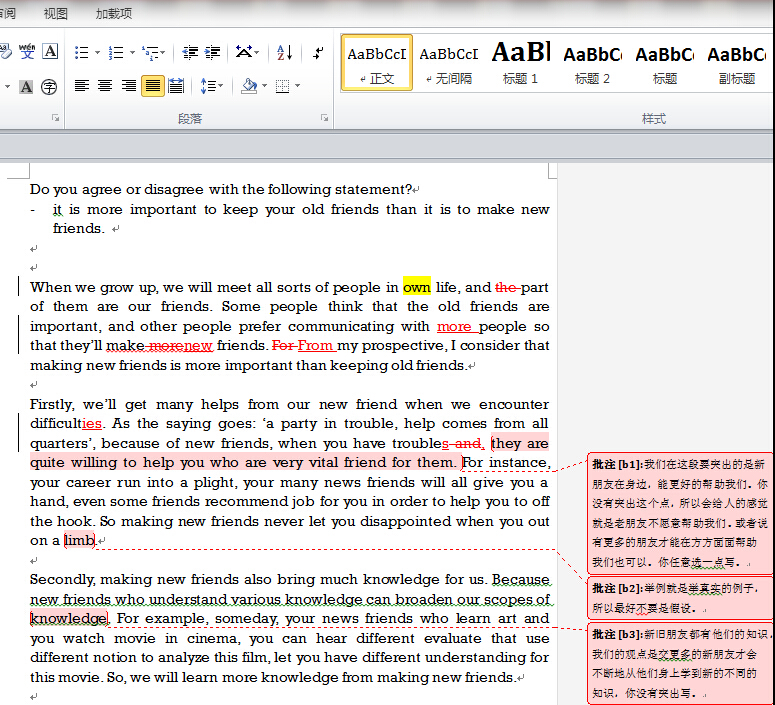This screenshot has width=775, height=705.
Task: Apply the 标题 style
Action: pyautogui.click(x=664, y=63)
